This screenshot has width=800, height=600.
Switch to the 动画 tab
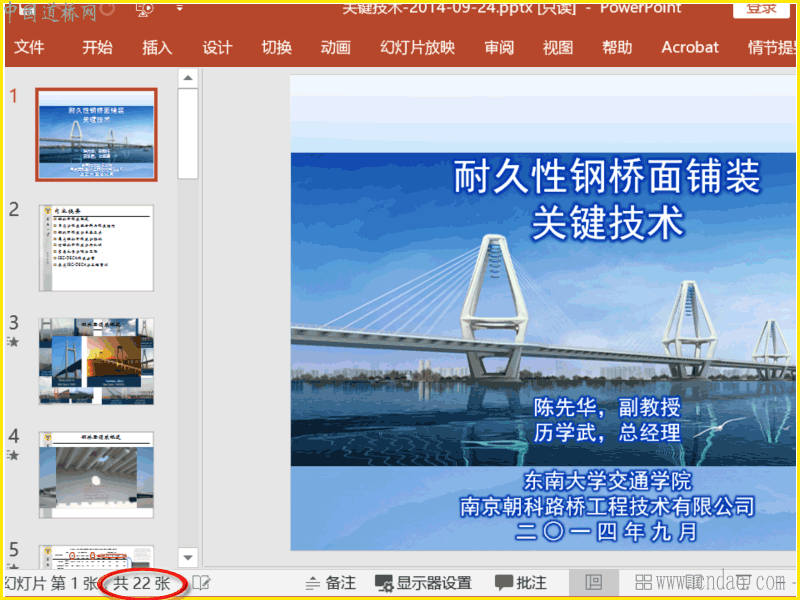click(335, 47)
